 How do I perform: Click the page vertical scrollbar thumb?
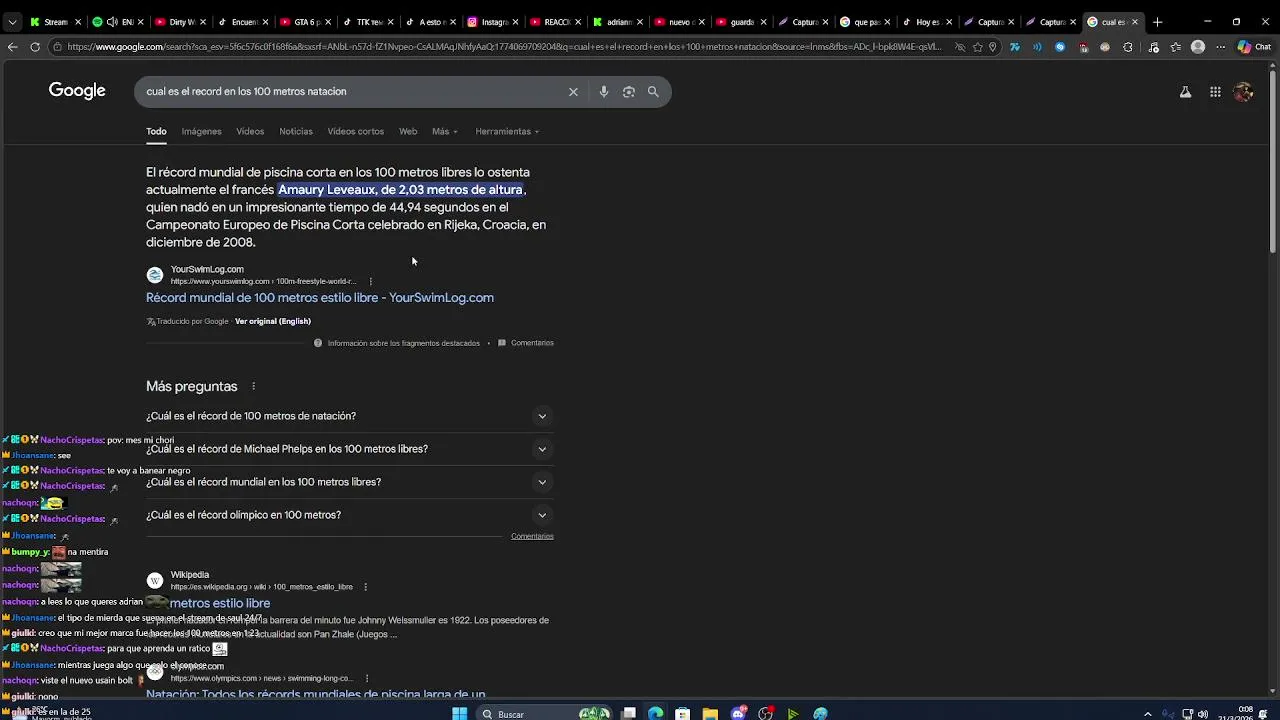pyautogui.click(x=1273, y=160)
